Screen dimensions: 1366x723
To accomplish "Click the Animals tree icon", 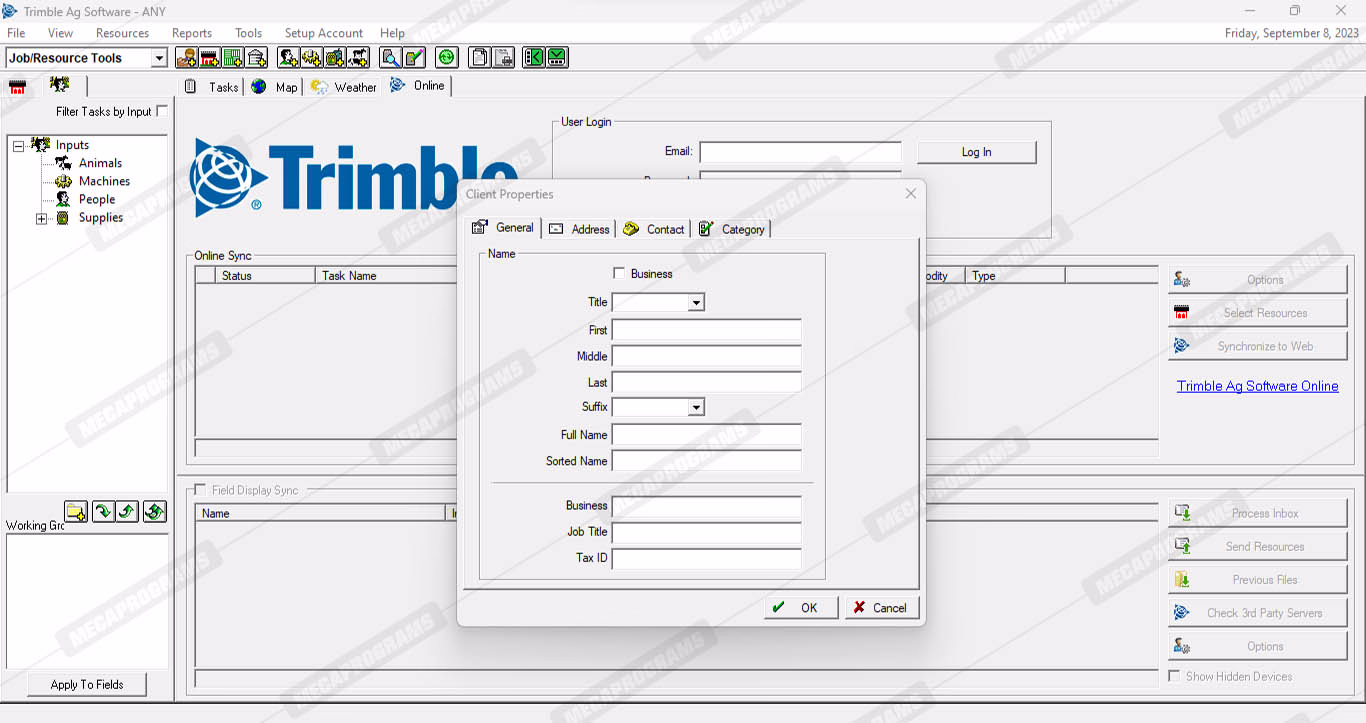I will 63,163.
